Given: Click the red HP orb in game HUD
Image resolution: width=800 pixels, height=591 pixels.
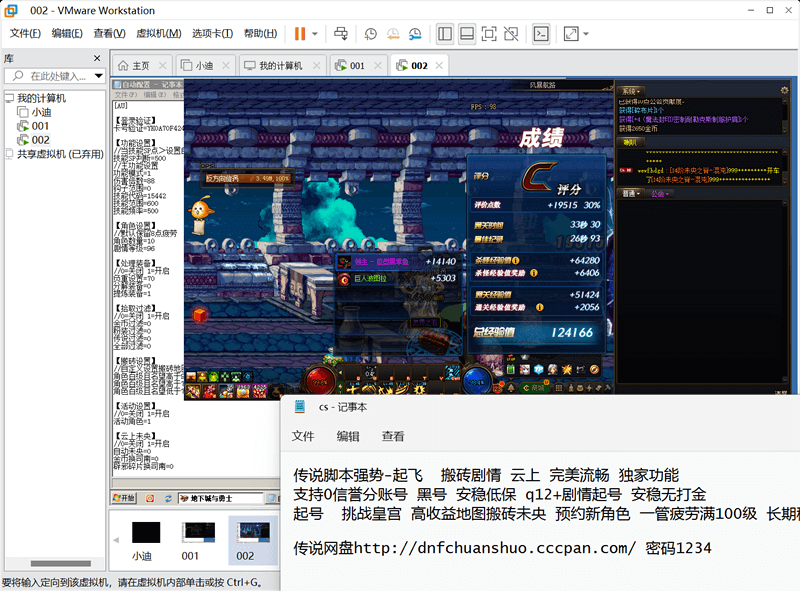Looking at the screenshot, I should [319, 380].
